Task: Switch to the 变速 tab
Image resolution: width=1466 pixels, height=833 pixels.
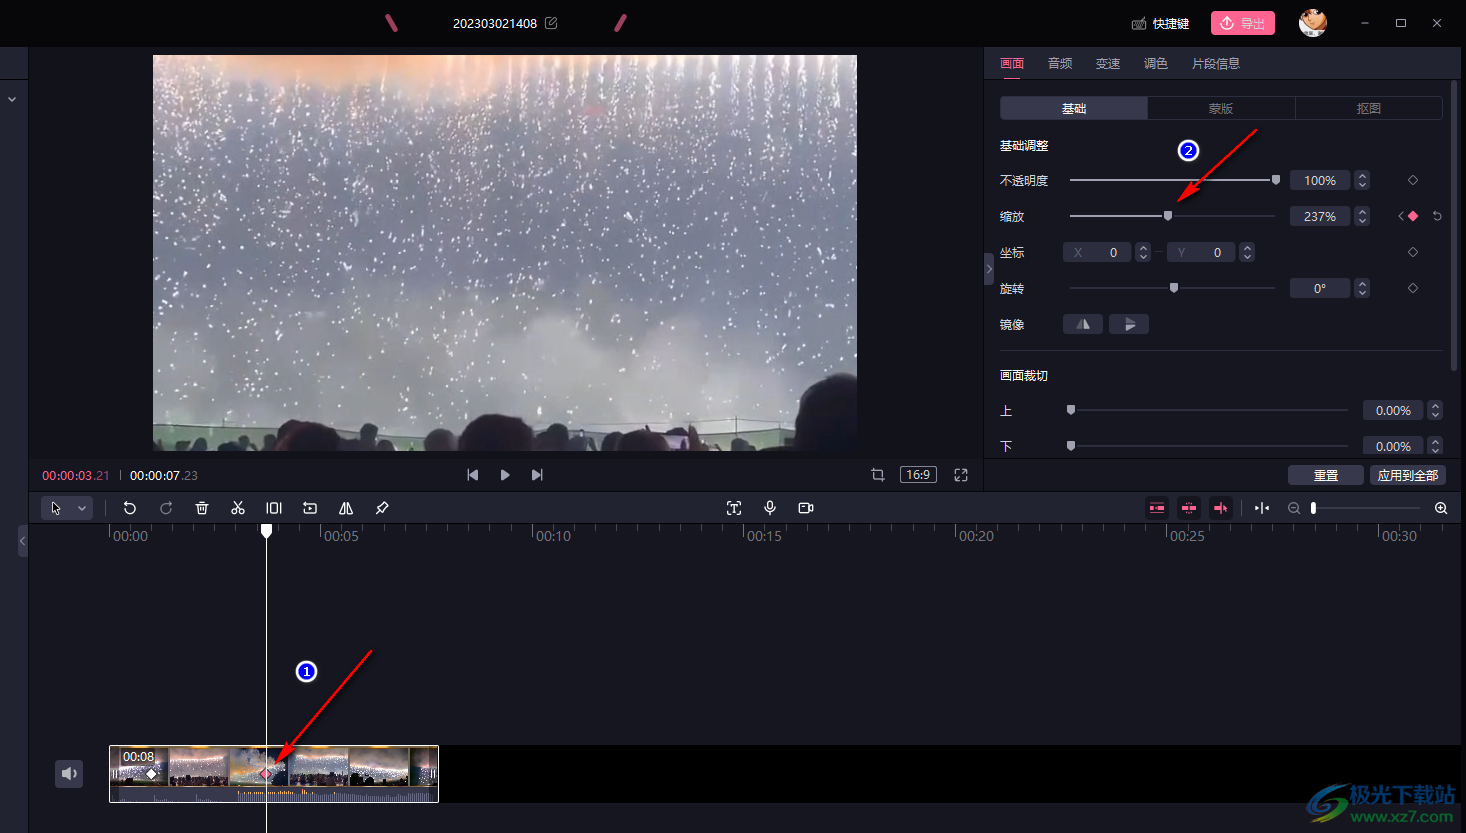Action: point(1108,63)
